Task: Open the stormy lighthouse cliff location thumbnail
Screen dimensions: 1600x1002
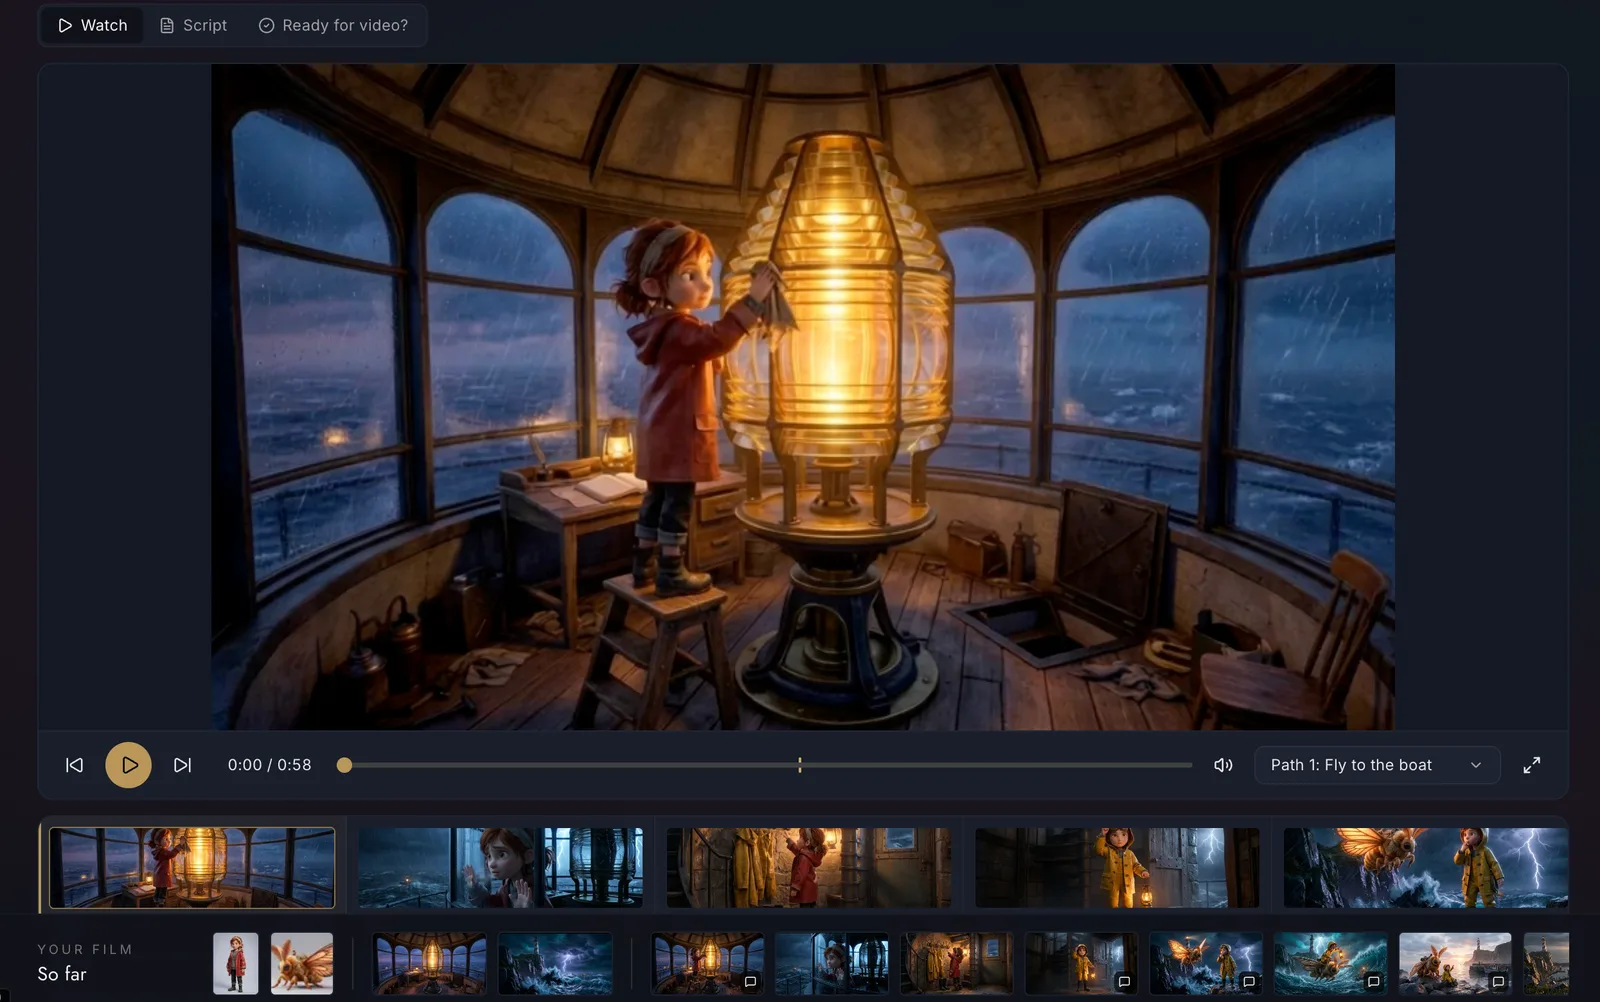Action: point(555,964)
